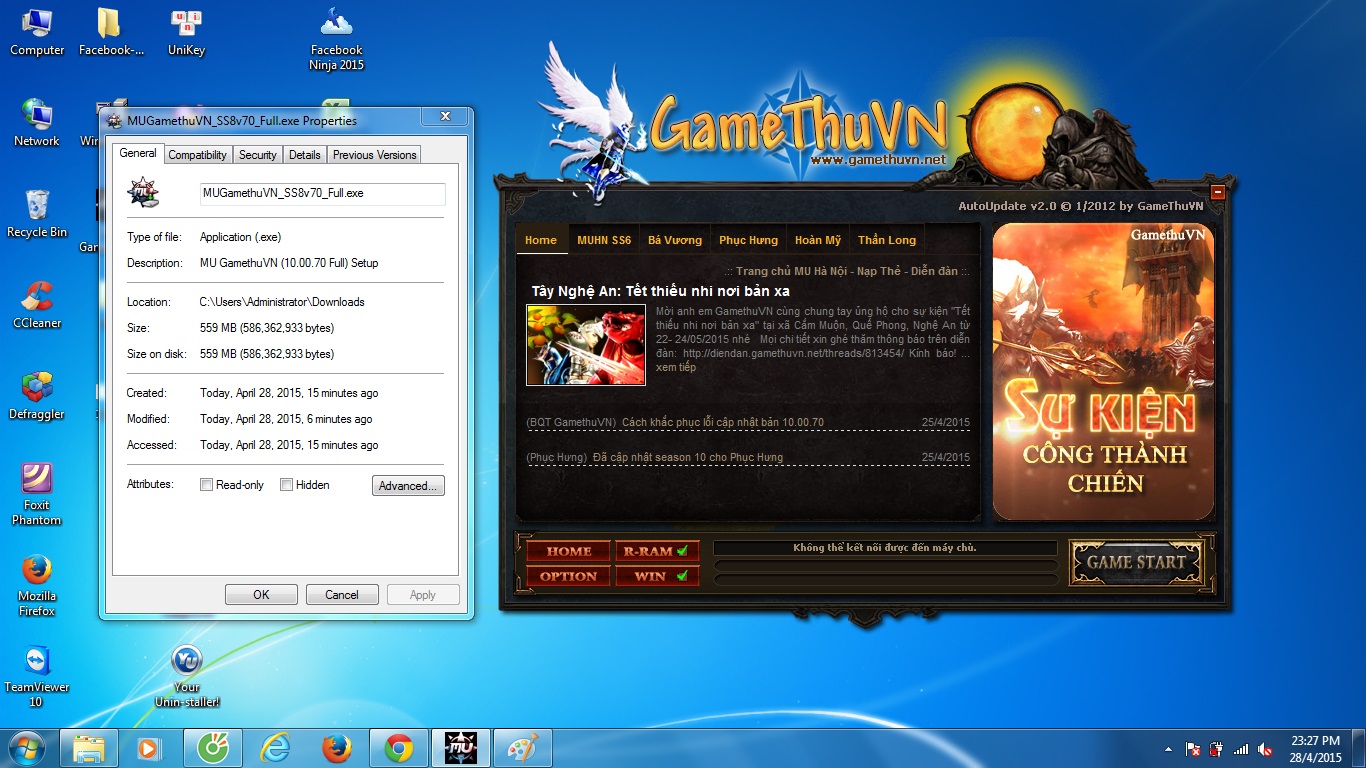Click the file icon in Properties dialog
The height and width of the screenshot is (768, 1366).
143,192
